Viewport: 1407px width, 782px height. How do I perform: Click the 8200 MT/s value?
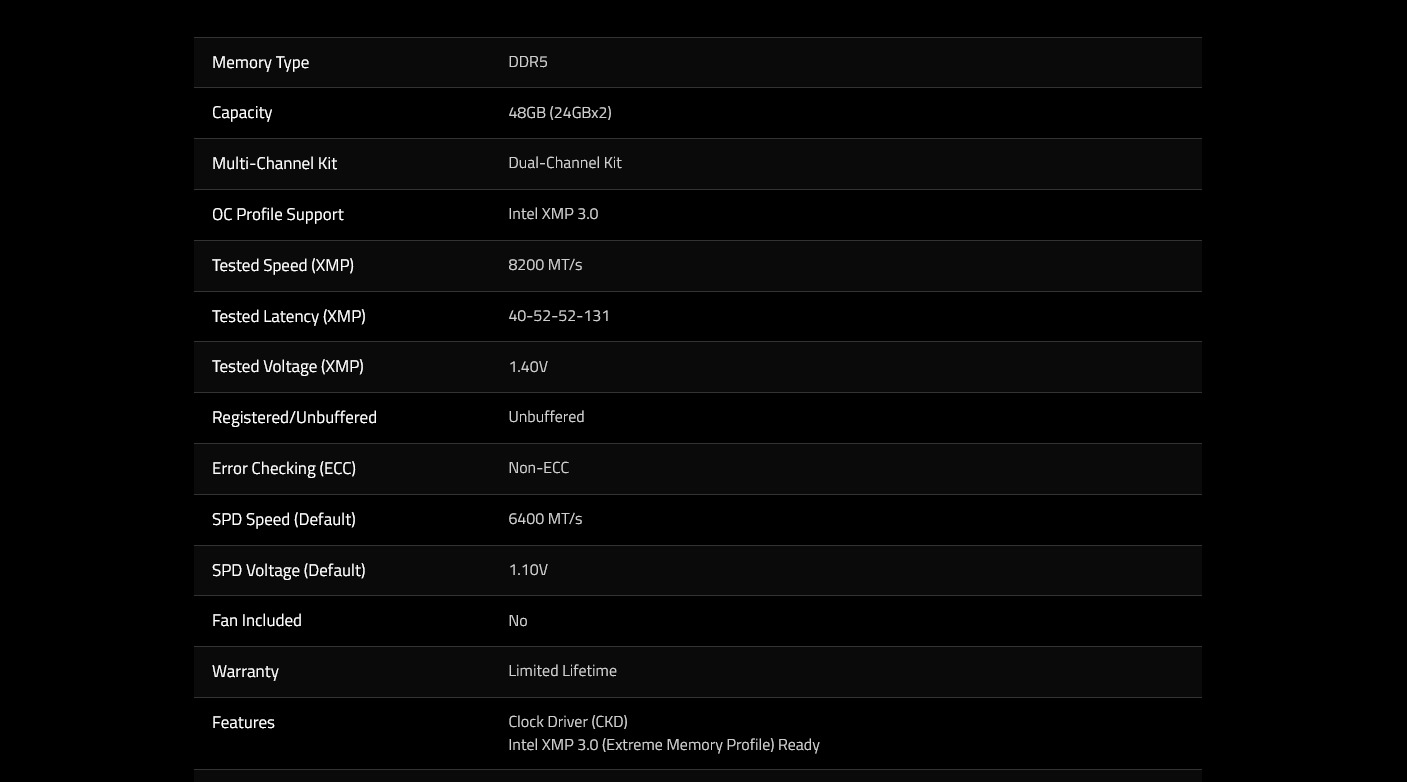point(545,265)
